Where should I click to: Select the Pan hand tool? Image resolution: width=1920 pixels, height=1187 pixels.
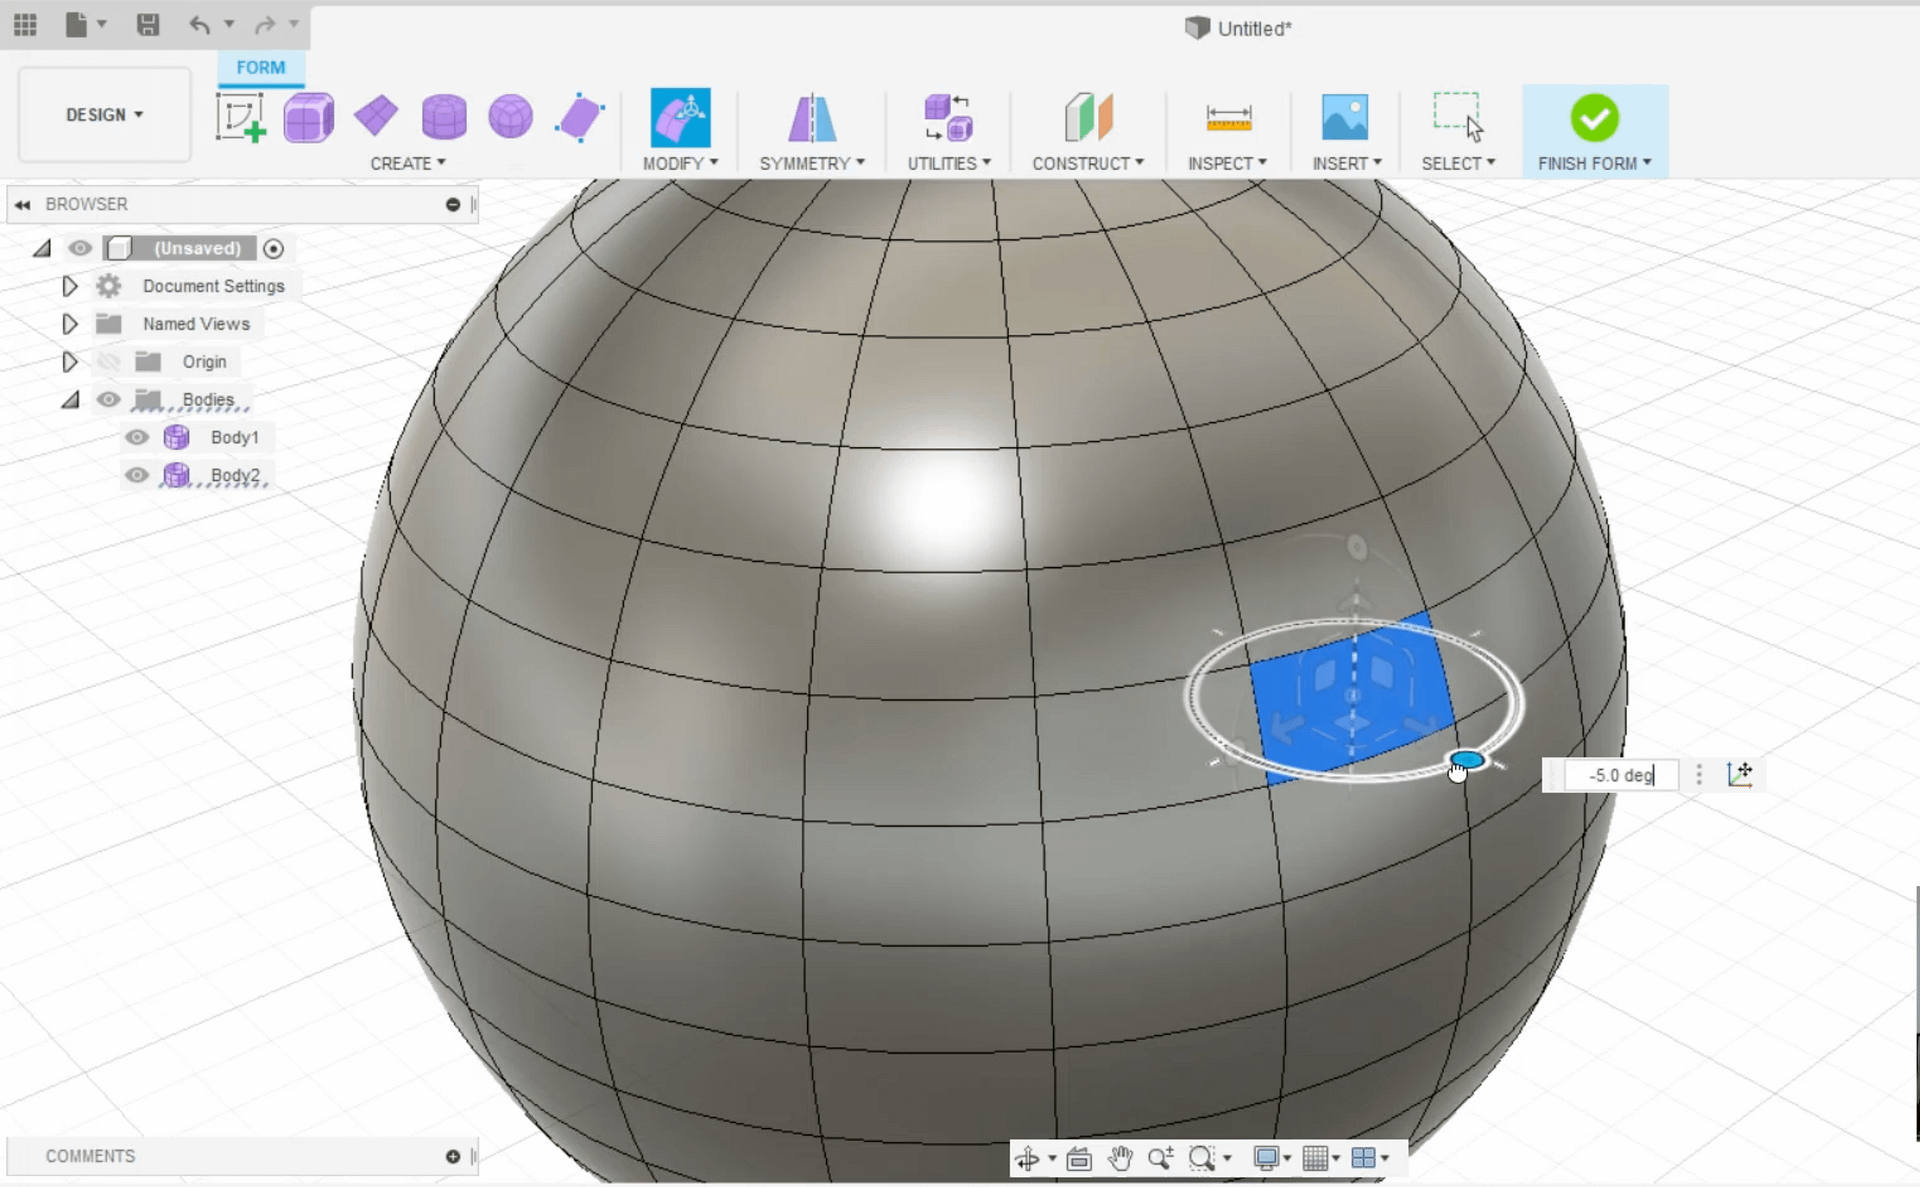point(1120,1158)
